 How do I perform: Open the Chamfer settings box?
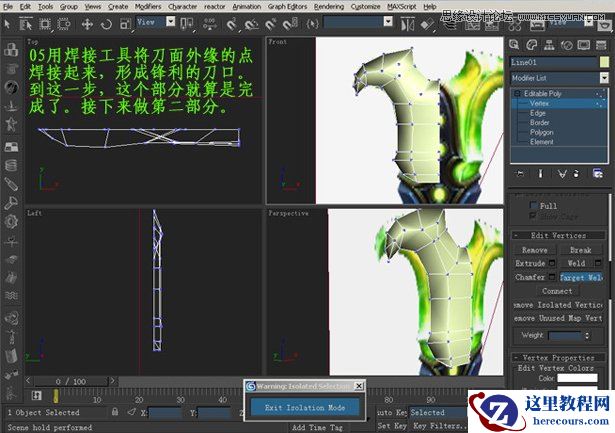[x=552, y=277]
